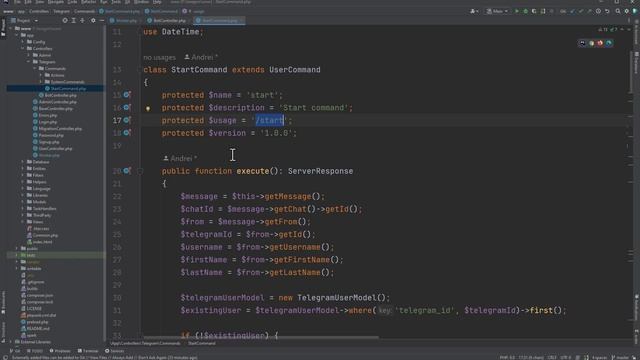
Task: Open the Window menu
Action: click(x=141, y=2)
